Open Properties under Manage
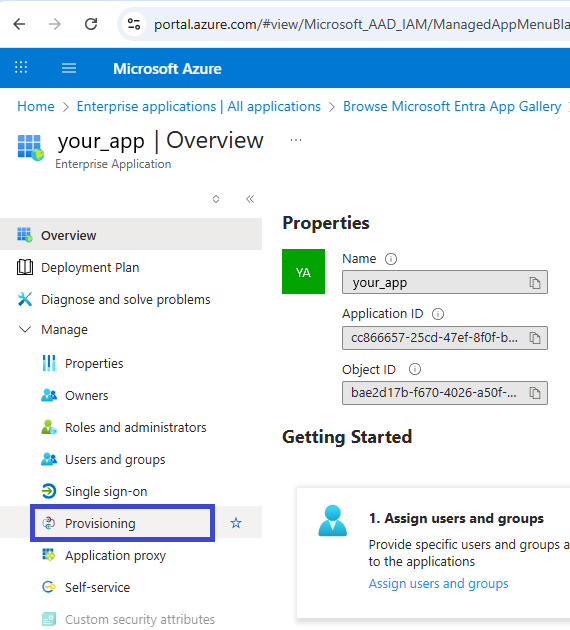570x630 pixels. tap(94, 363)
